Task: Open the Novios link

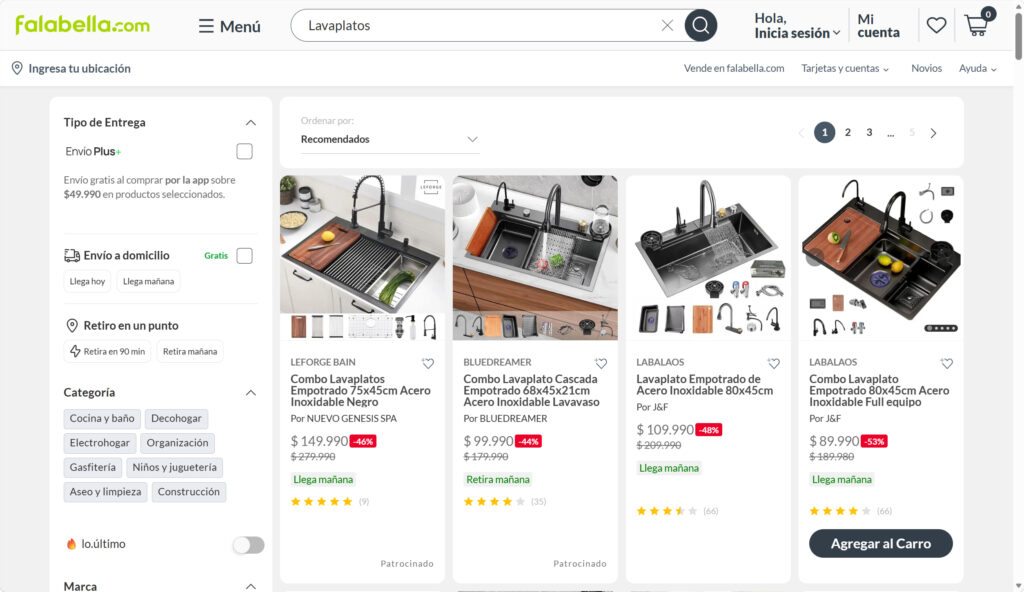Action: [927, 68]
